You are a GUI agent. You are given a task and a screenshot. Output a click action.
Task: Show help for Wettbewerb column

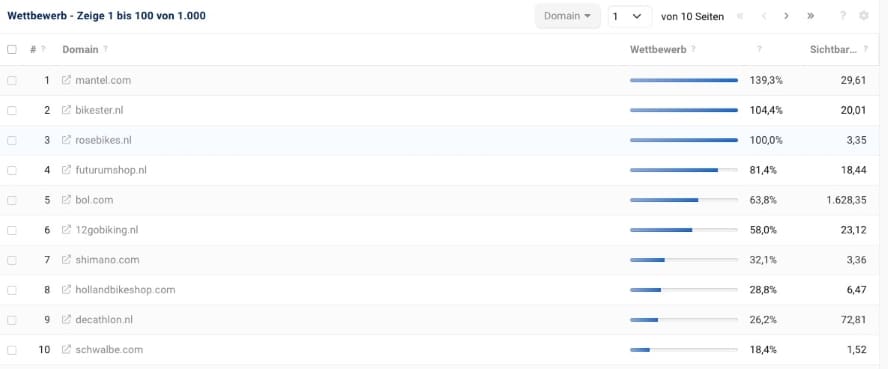coord(694,49)
